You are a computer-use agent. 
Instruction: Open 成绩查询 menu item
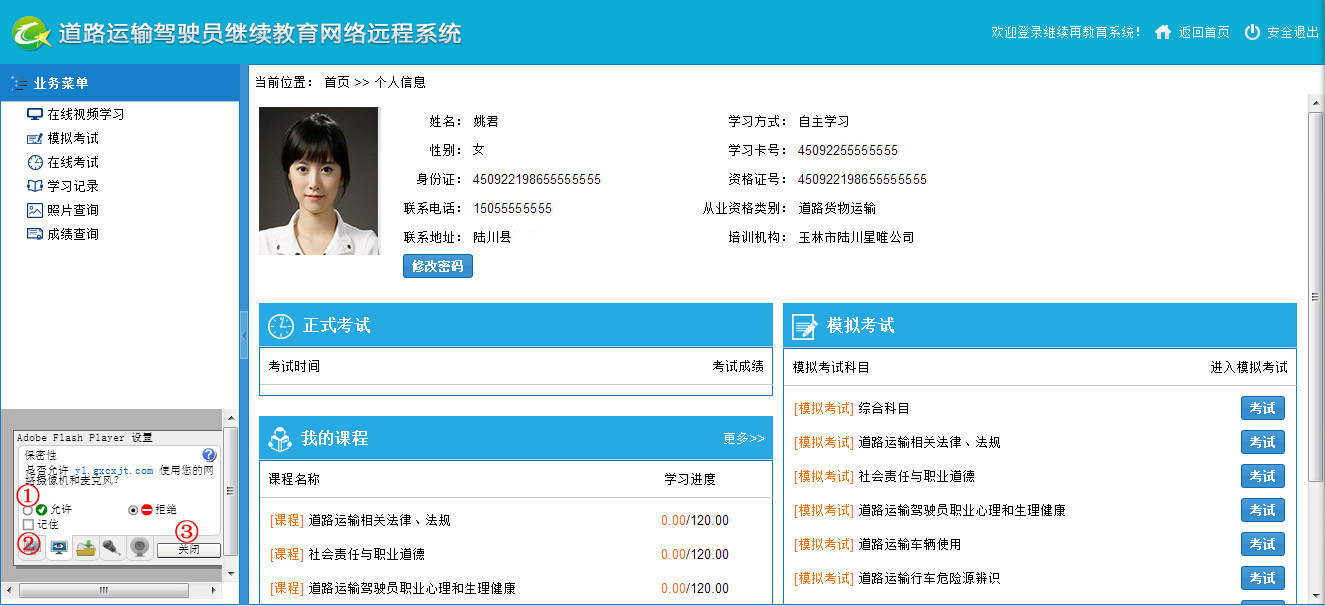click(73, 234)
